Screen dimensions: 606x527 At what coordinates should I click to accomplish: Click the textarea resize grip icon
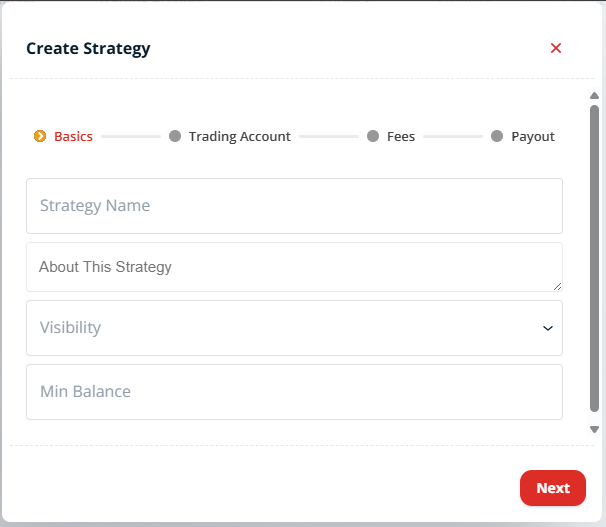pyautogui.click(x=557, y=286)
